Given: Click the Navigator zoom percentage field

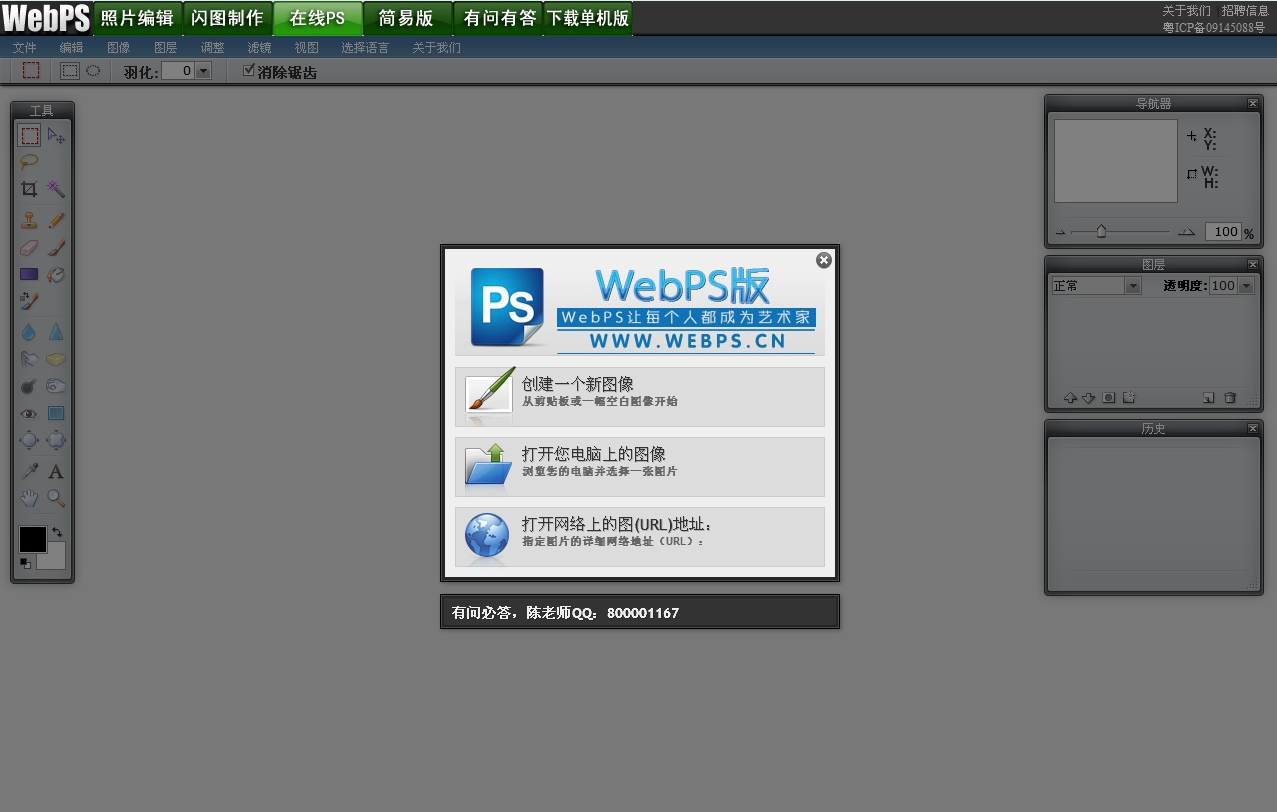Looking at the screenshot, I should (x=1223, y=231).
